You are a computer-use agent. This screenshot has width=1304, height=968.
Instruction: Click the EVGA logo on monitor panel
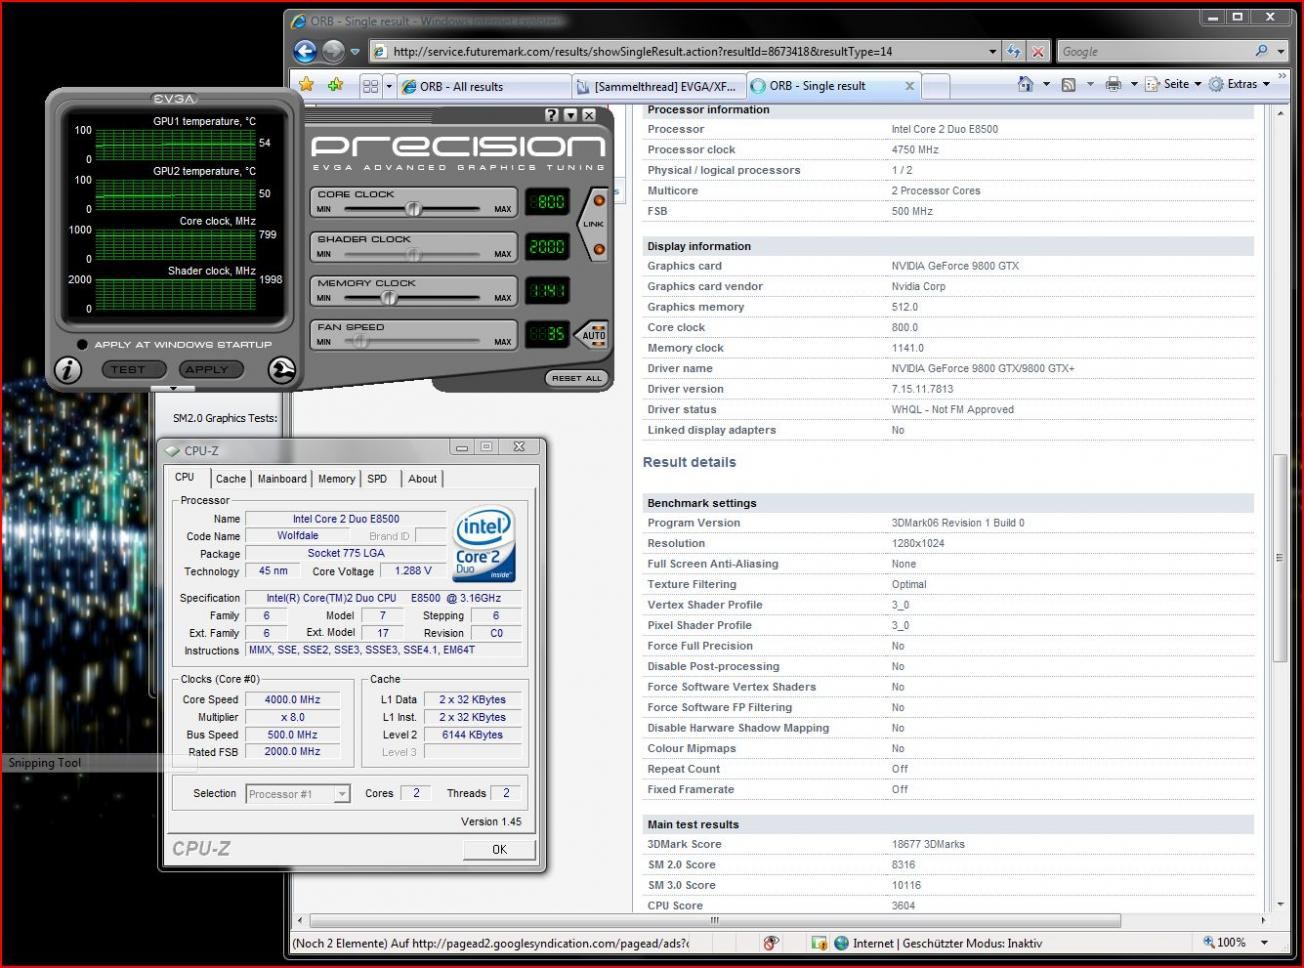pyautogui.click(x=174, y=99)
